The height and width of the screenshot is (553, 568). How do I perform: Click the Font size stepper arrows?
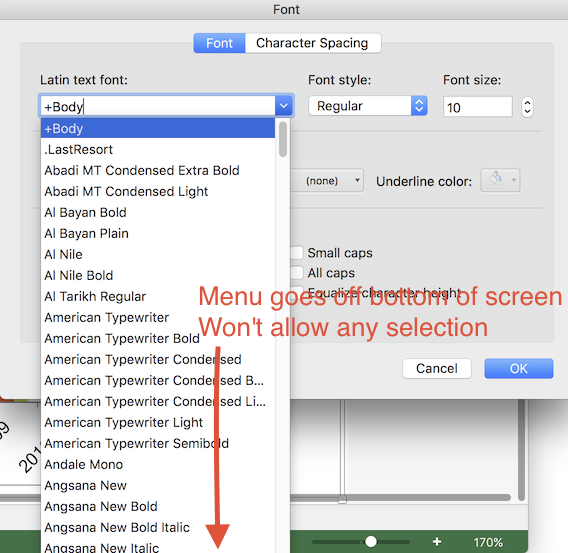pyautogui.click(x=527, y=107)
